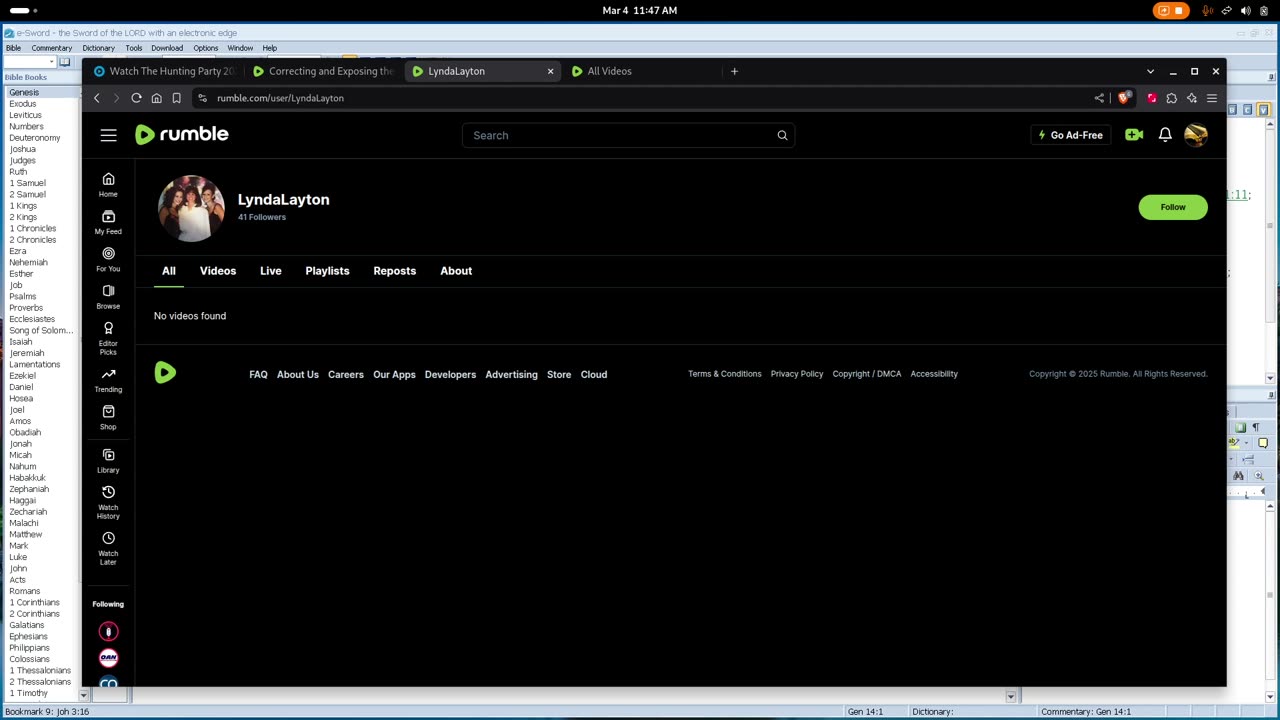
Task: Click LyndaLayton profile picture
Action: point(191,208)
